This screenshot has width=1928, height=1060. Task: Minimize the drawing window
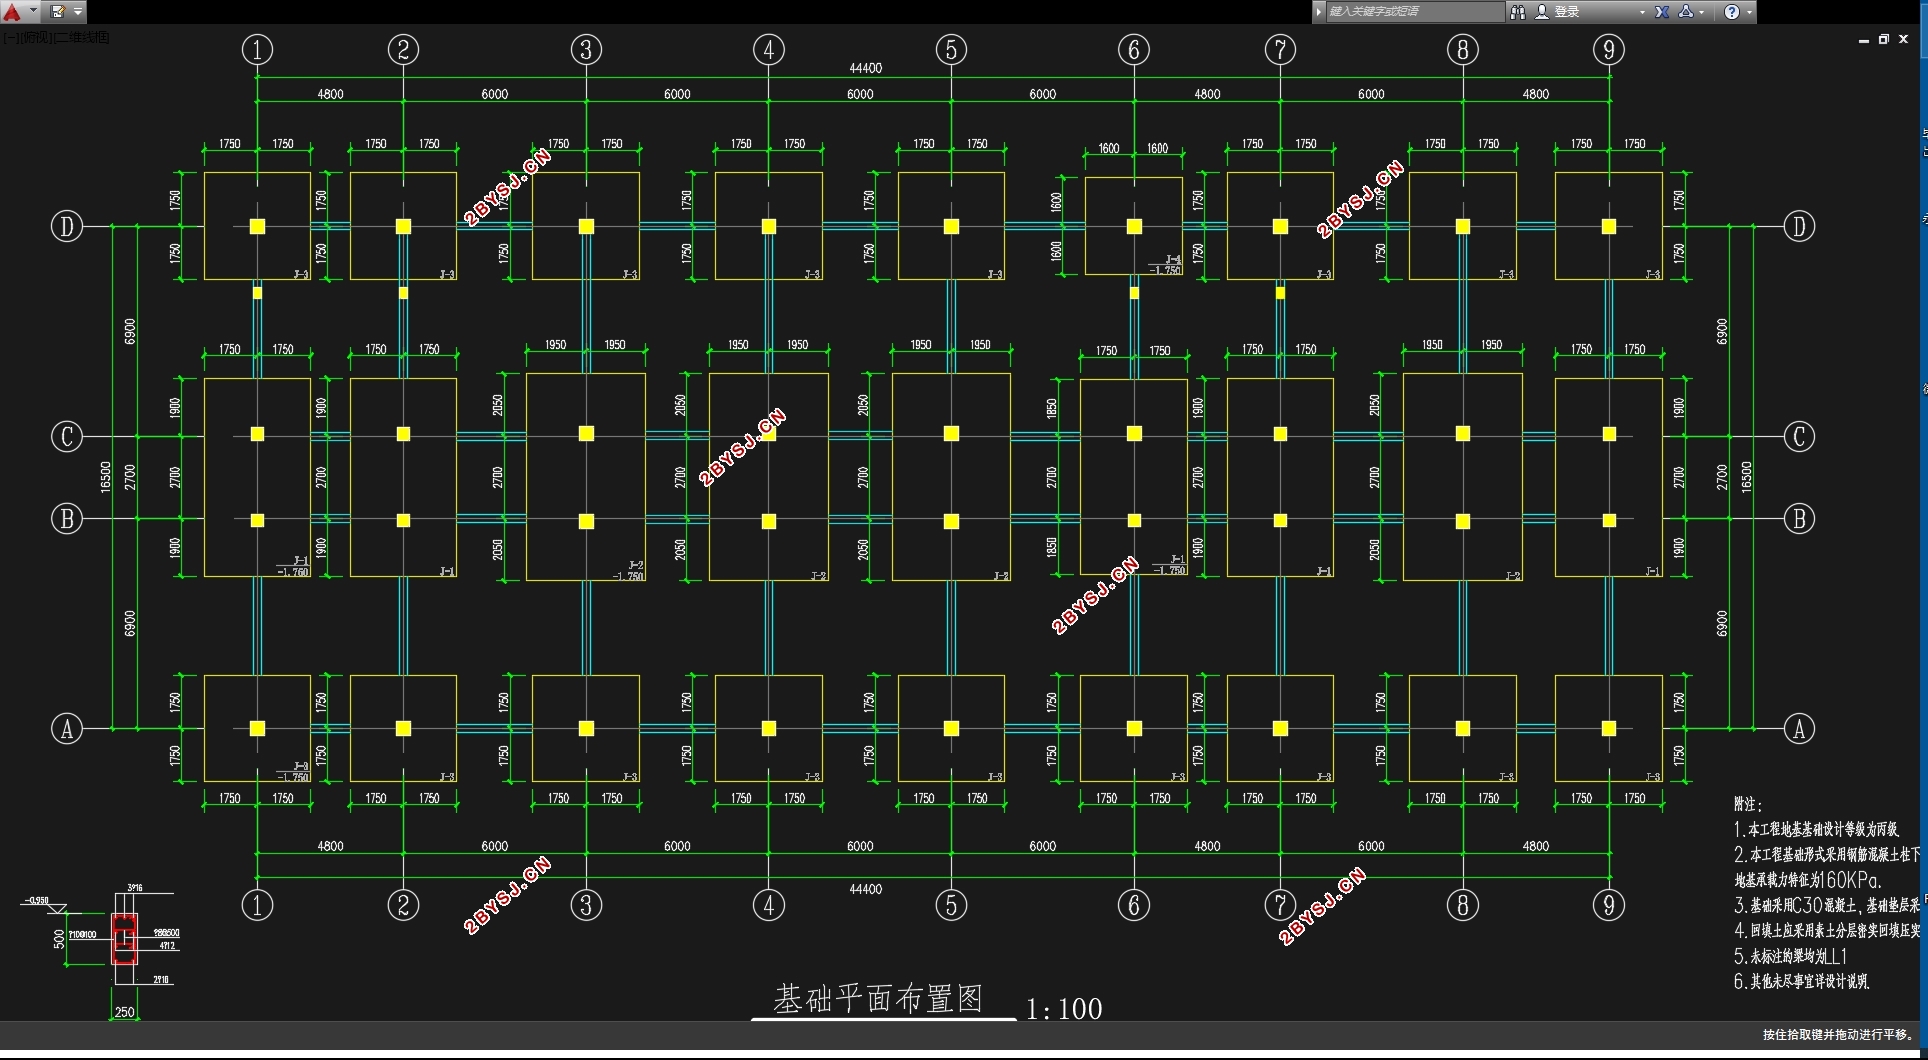[1864, 40]
